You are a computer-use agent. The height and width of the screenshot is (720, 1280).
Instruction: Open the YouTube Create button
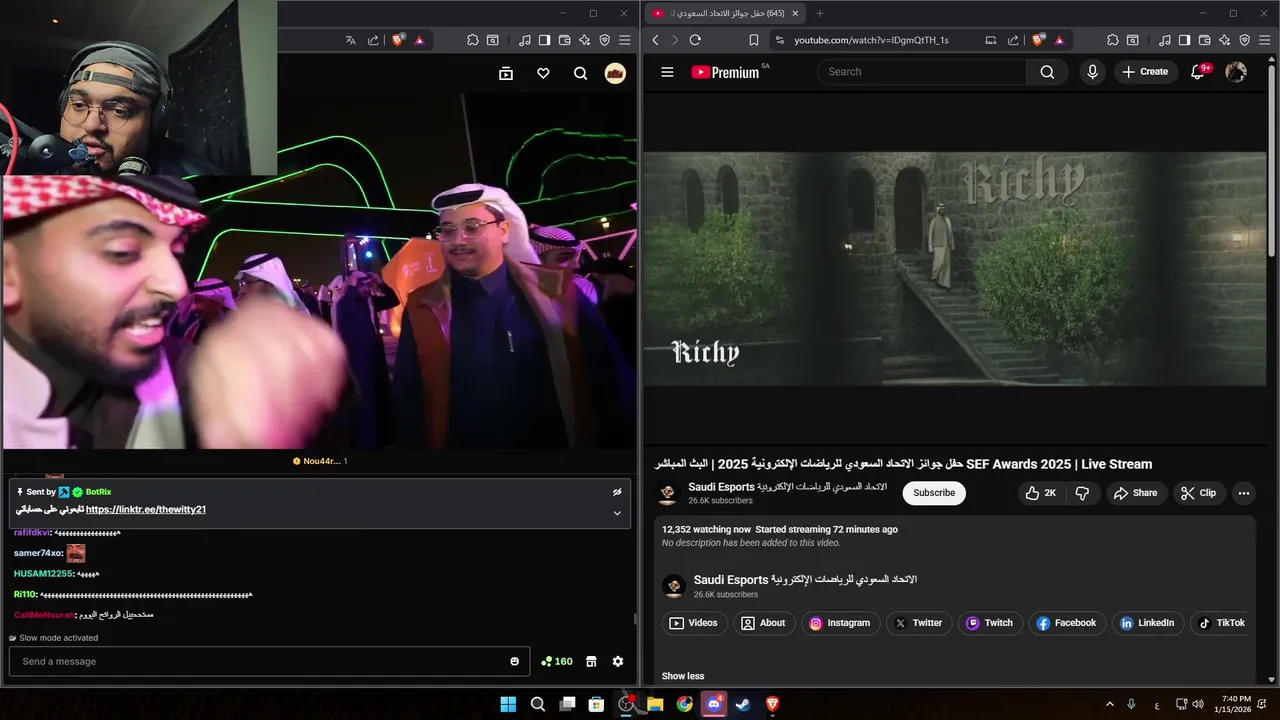(1145, 72)
